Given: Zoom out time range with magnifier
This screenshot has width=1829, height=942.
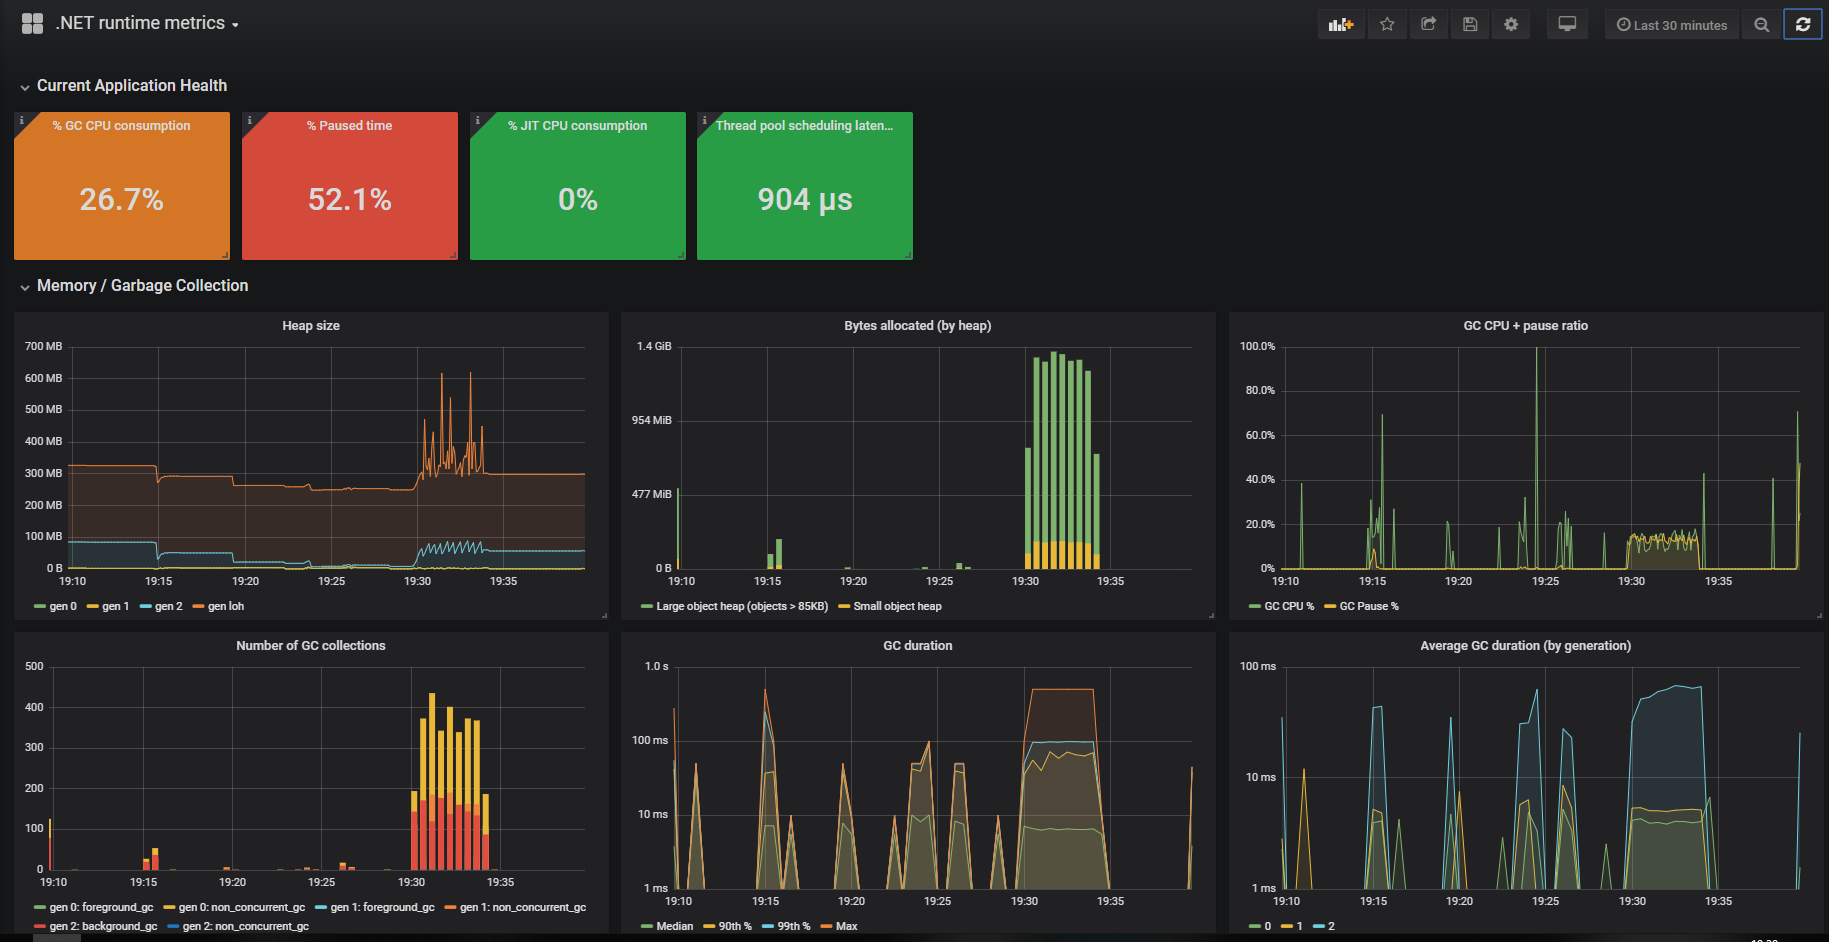Looking at the screenshot, I should [x=1761, y=25].
